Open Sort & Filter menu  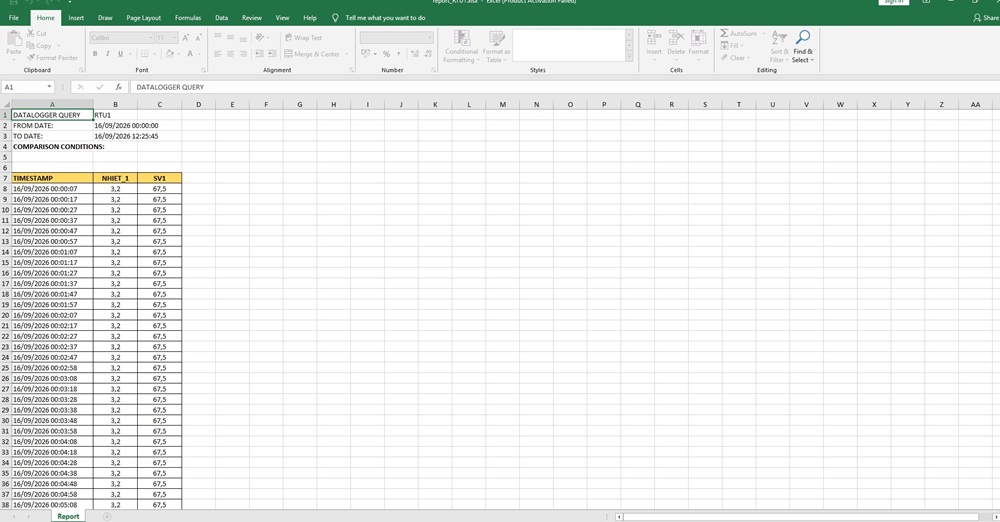point(779,47)
